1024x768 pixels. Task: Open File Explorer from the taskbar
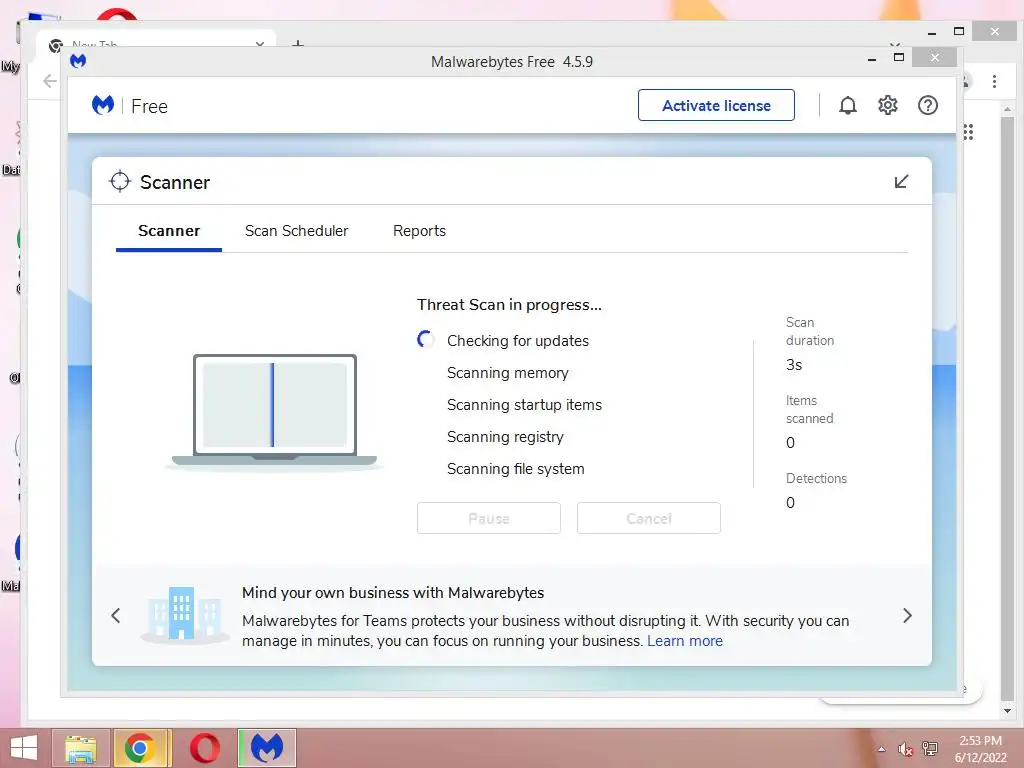click(x=81, y=748)
